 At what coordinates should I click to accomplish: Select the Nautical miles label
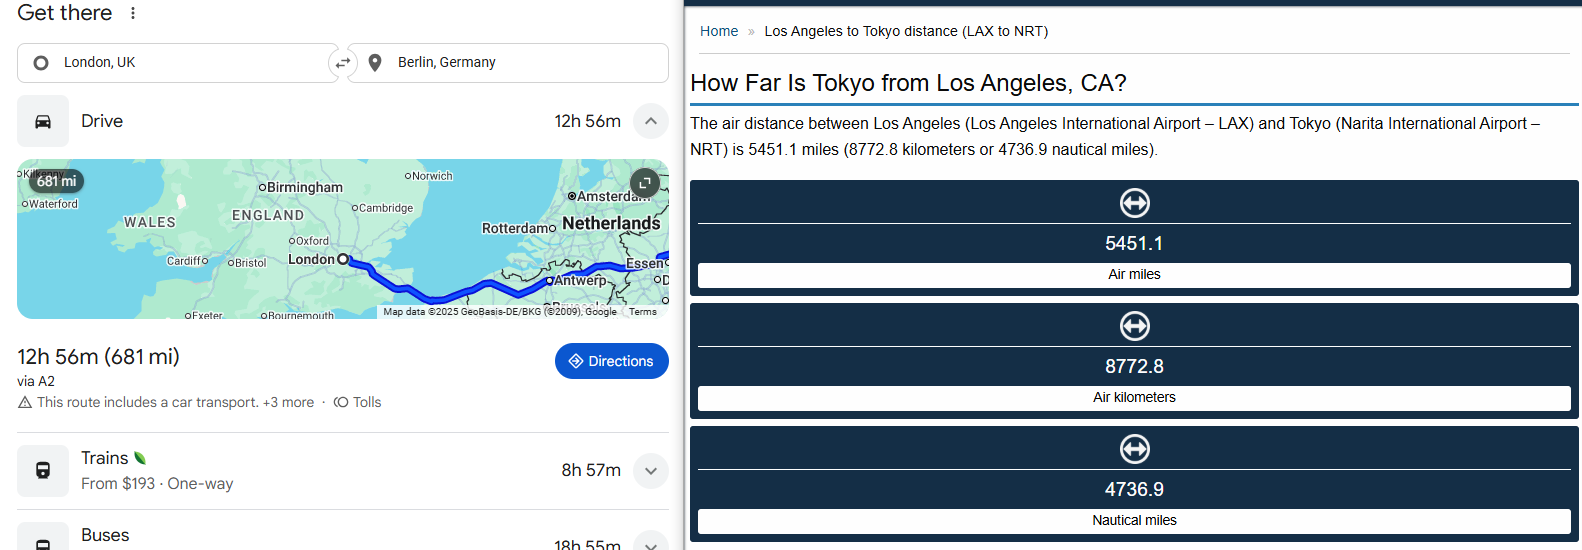(x=1134, y=521)
